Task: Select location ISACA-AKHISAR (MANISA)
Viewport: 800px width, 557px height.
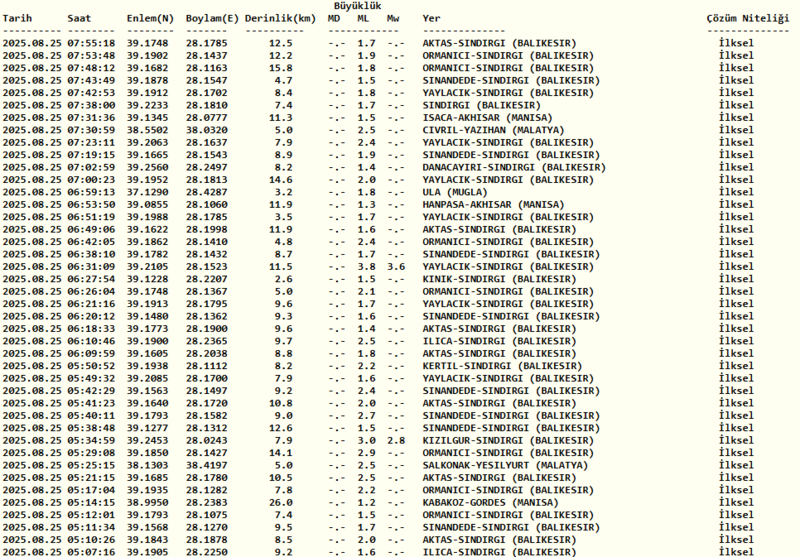Action: [487, 118]
